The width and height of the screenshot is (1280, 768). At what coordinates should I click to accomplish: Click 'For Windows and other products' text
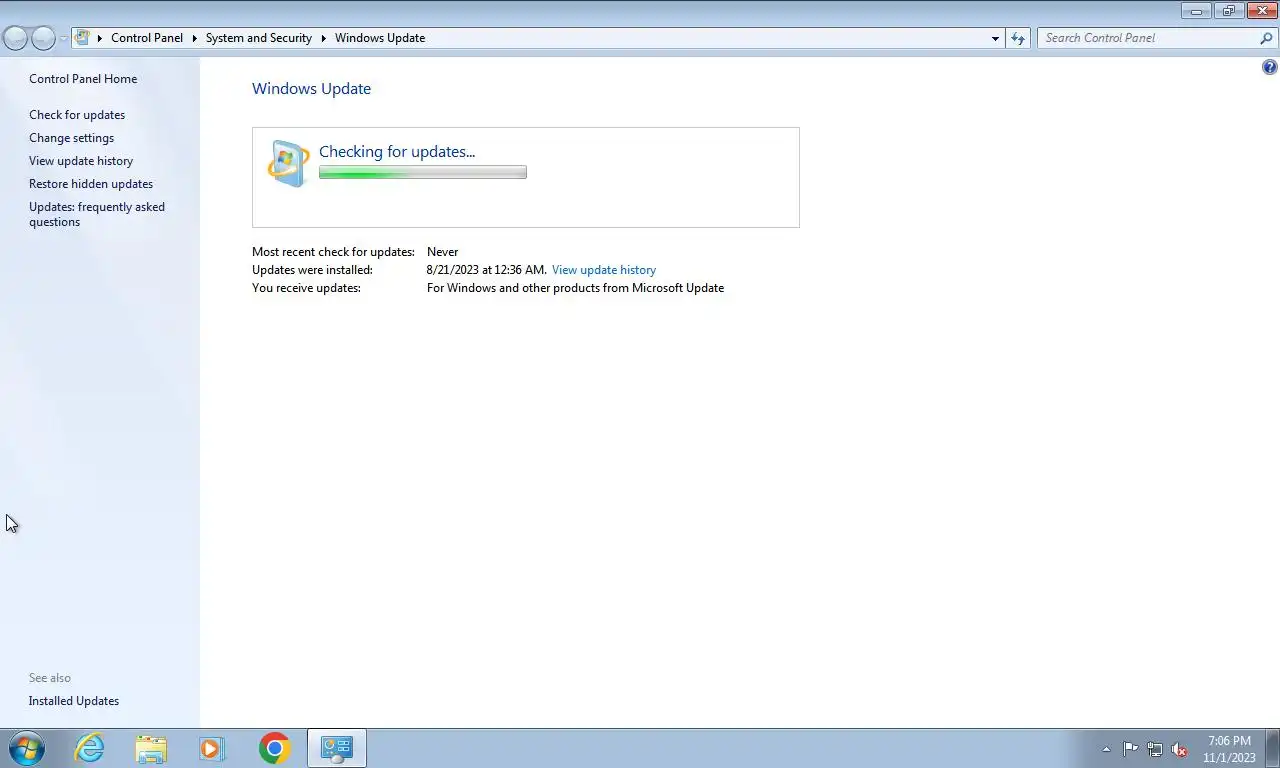(x=575, y=288)
